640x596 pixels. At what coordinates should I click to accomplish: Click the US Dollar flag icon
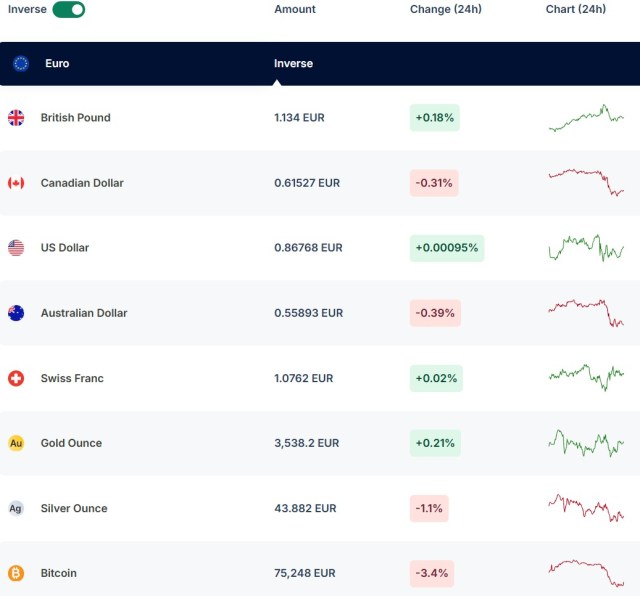point(16,248)
